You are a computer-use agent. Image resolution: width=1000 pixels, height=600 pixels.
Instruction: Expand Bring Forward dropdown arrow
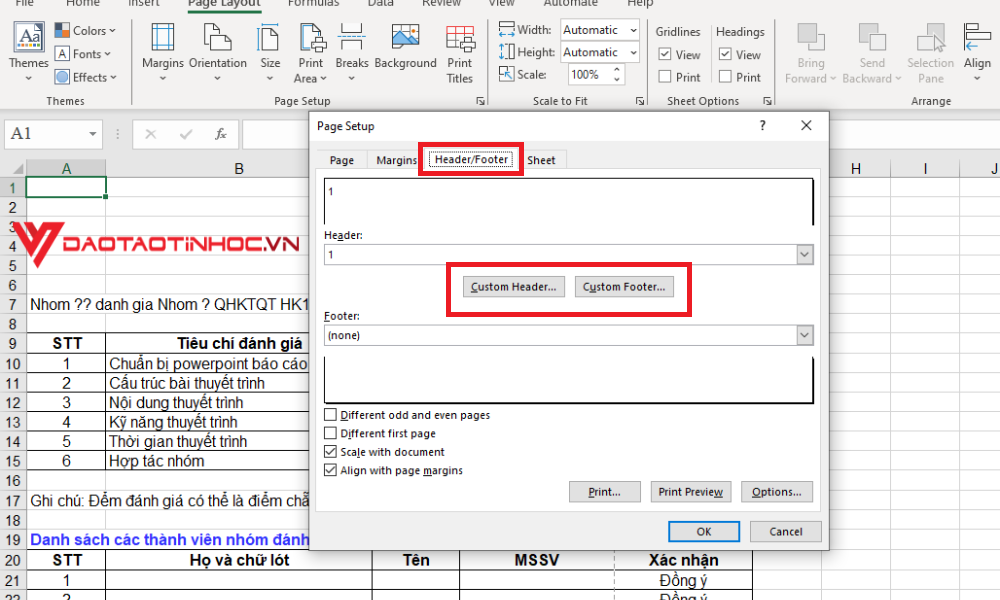click(833, 78)
